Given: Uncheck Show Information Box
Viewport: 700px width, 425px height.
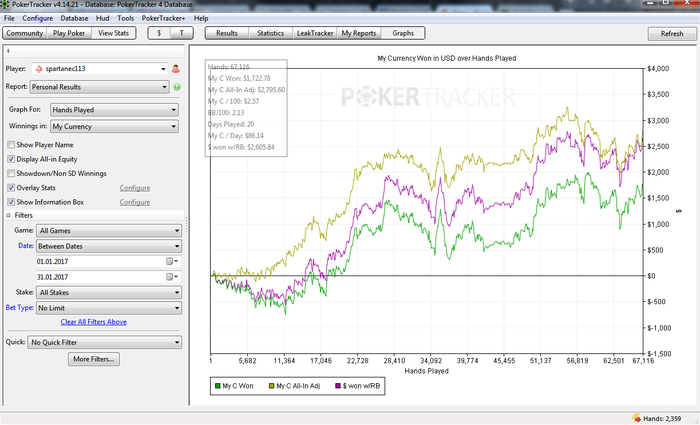Looking at the screenshot, I should pyautogui.click(x=11, y=202).
